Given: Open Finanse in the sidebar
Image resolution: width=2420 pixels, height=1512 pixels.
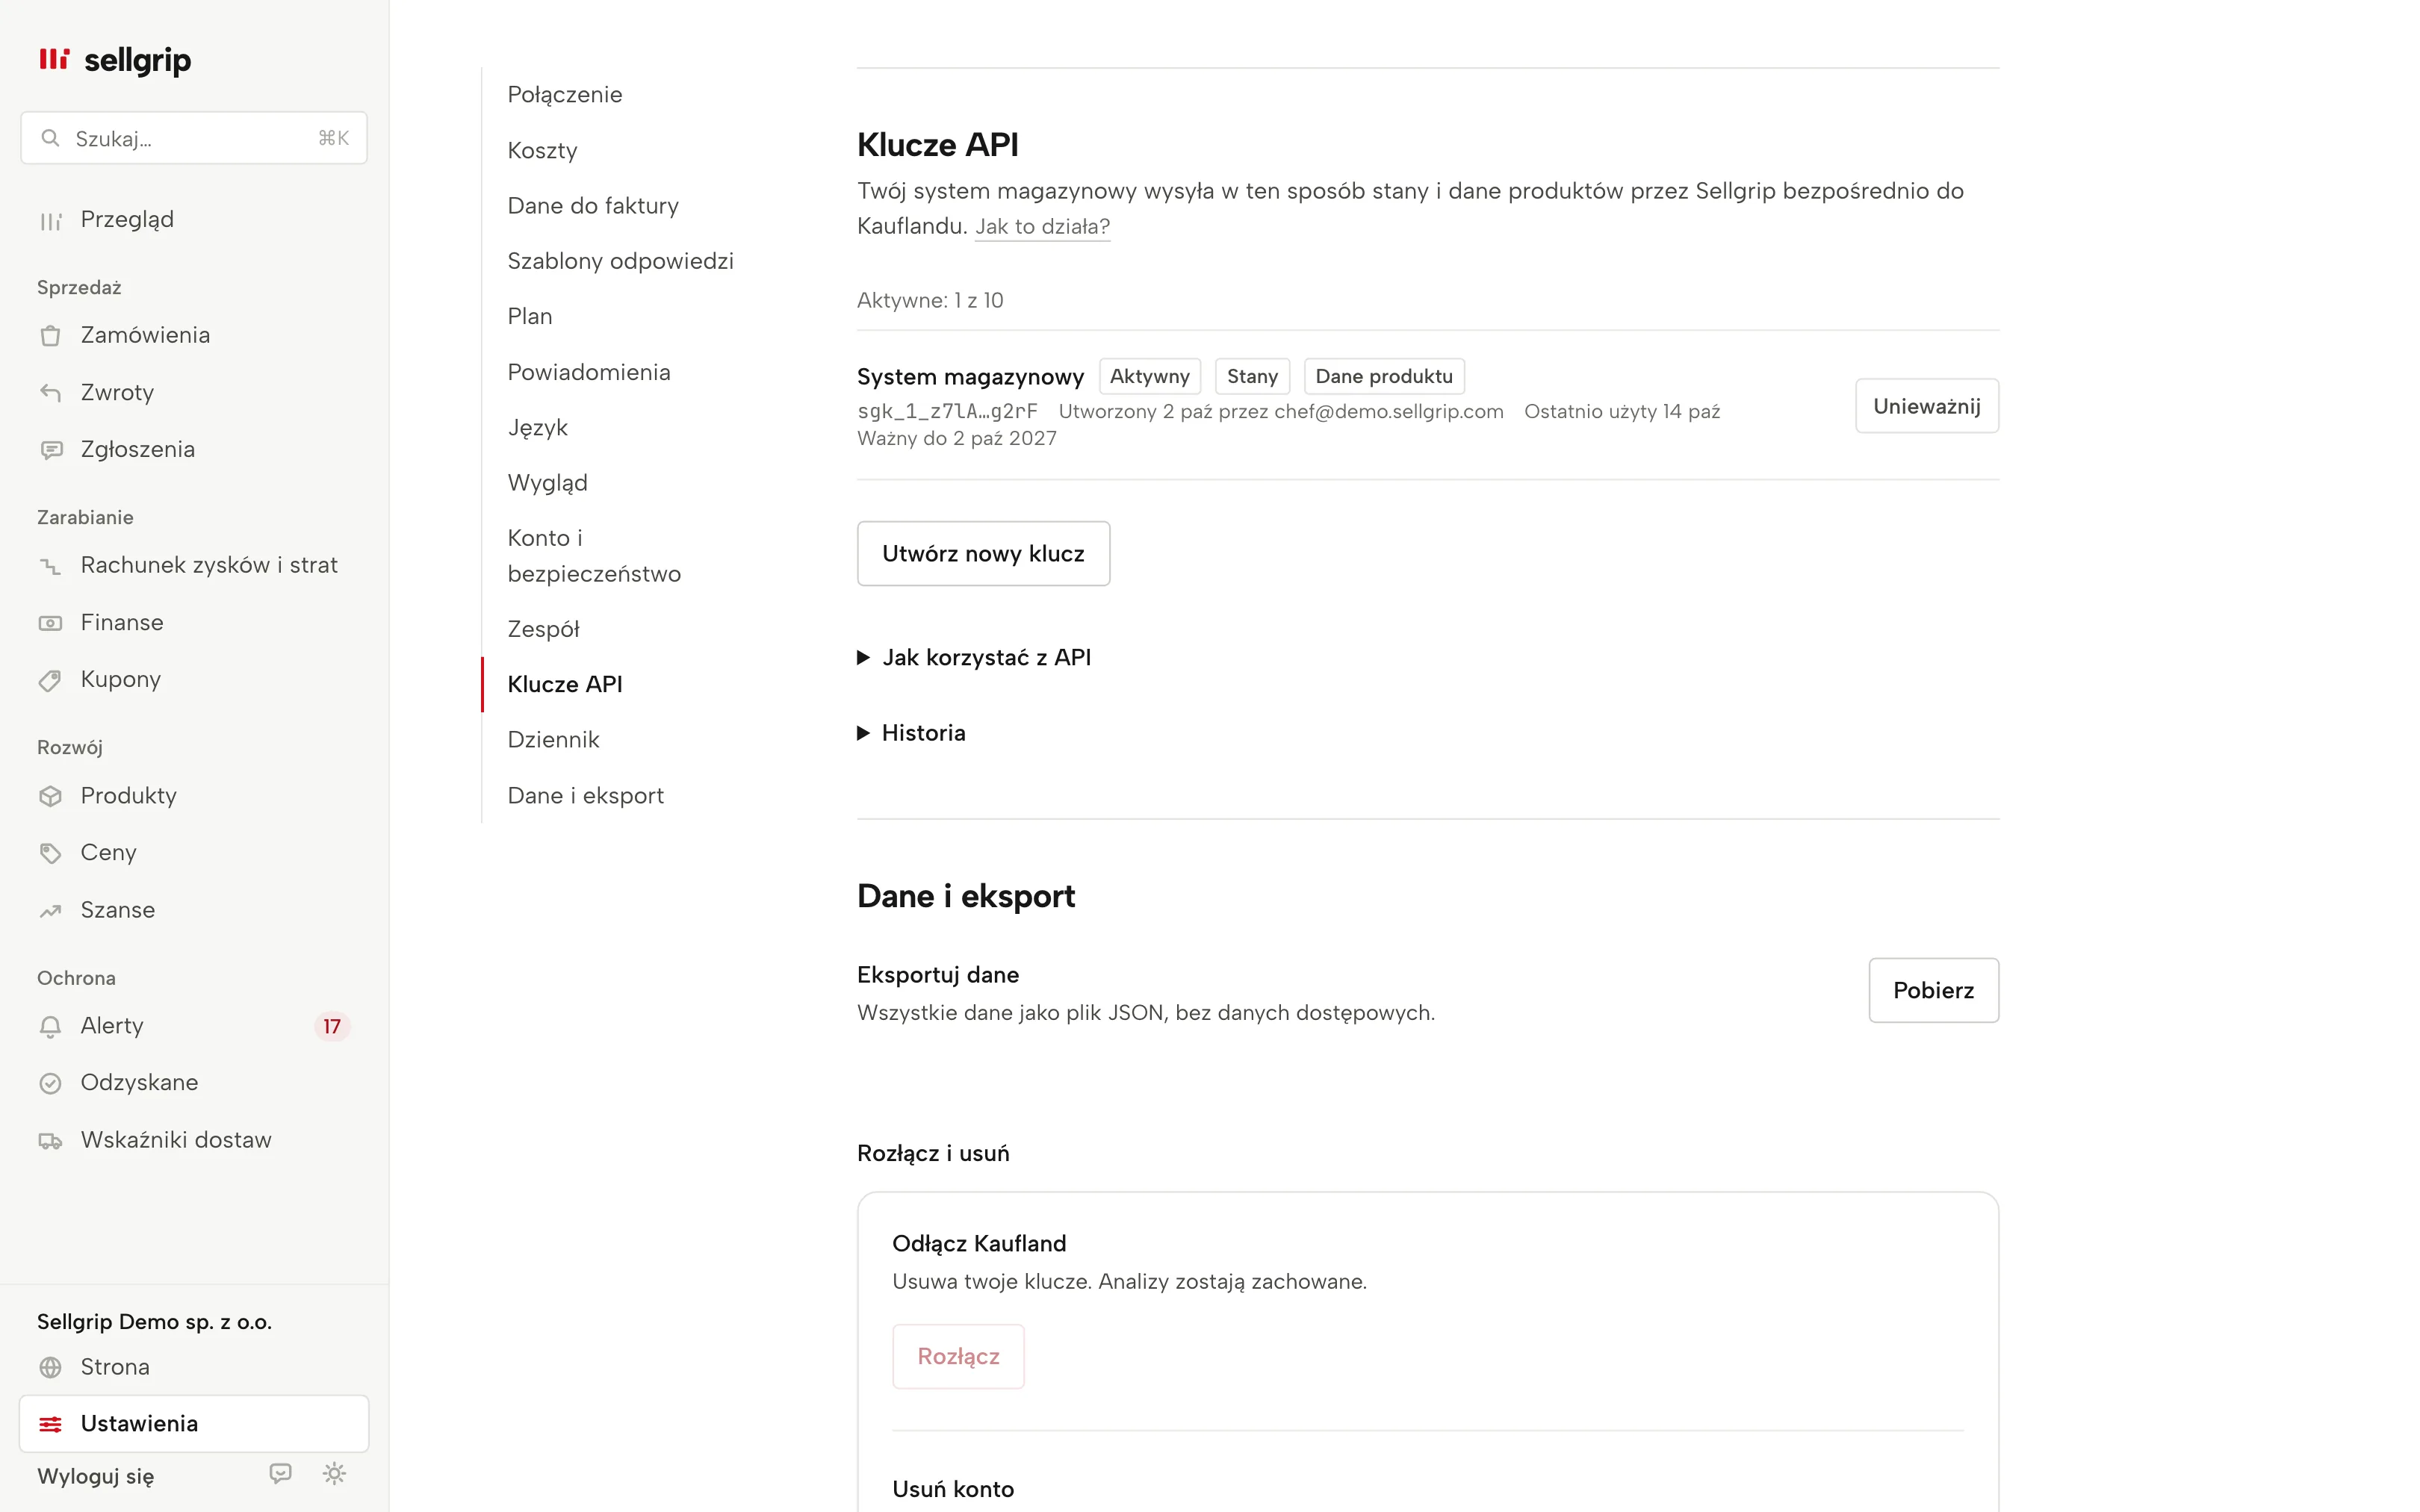Looking at the screenshot, I should pos(194,622).
